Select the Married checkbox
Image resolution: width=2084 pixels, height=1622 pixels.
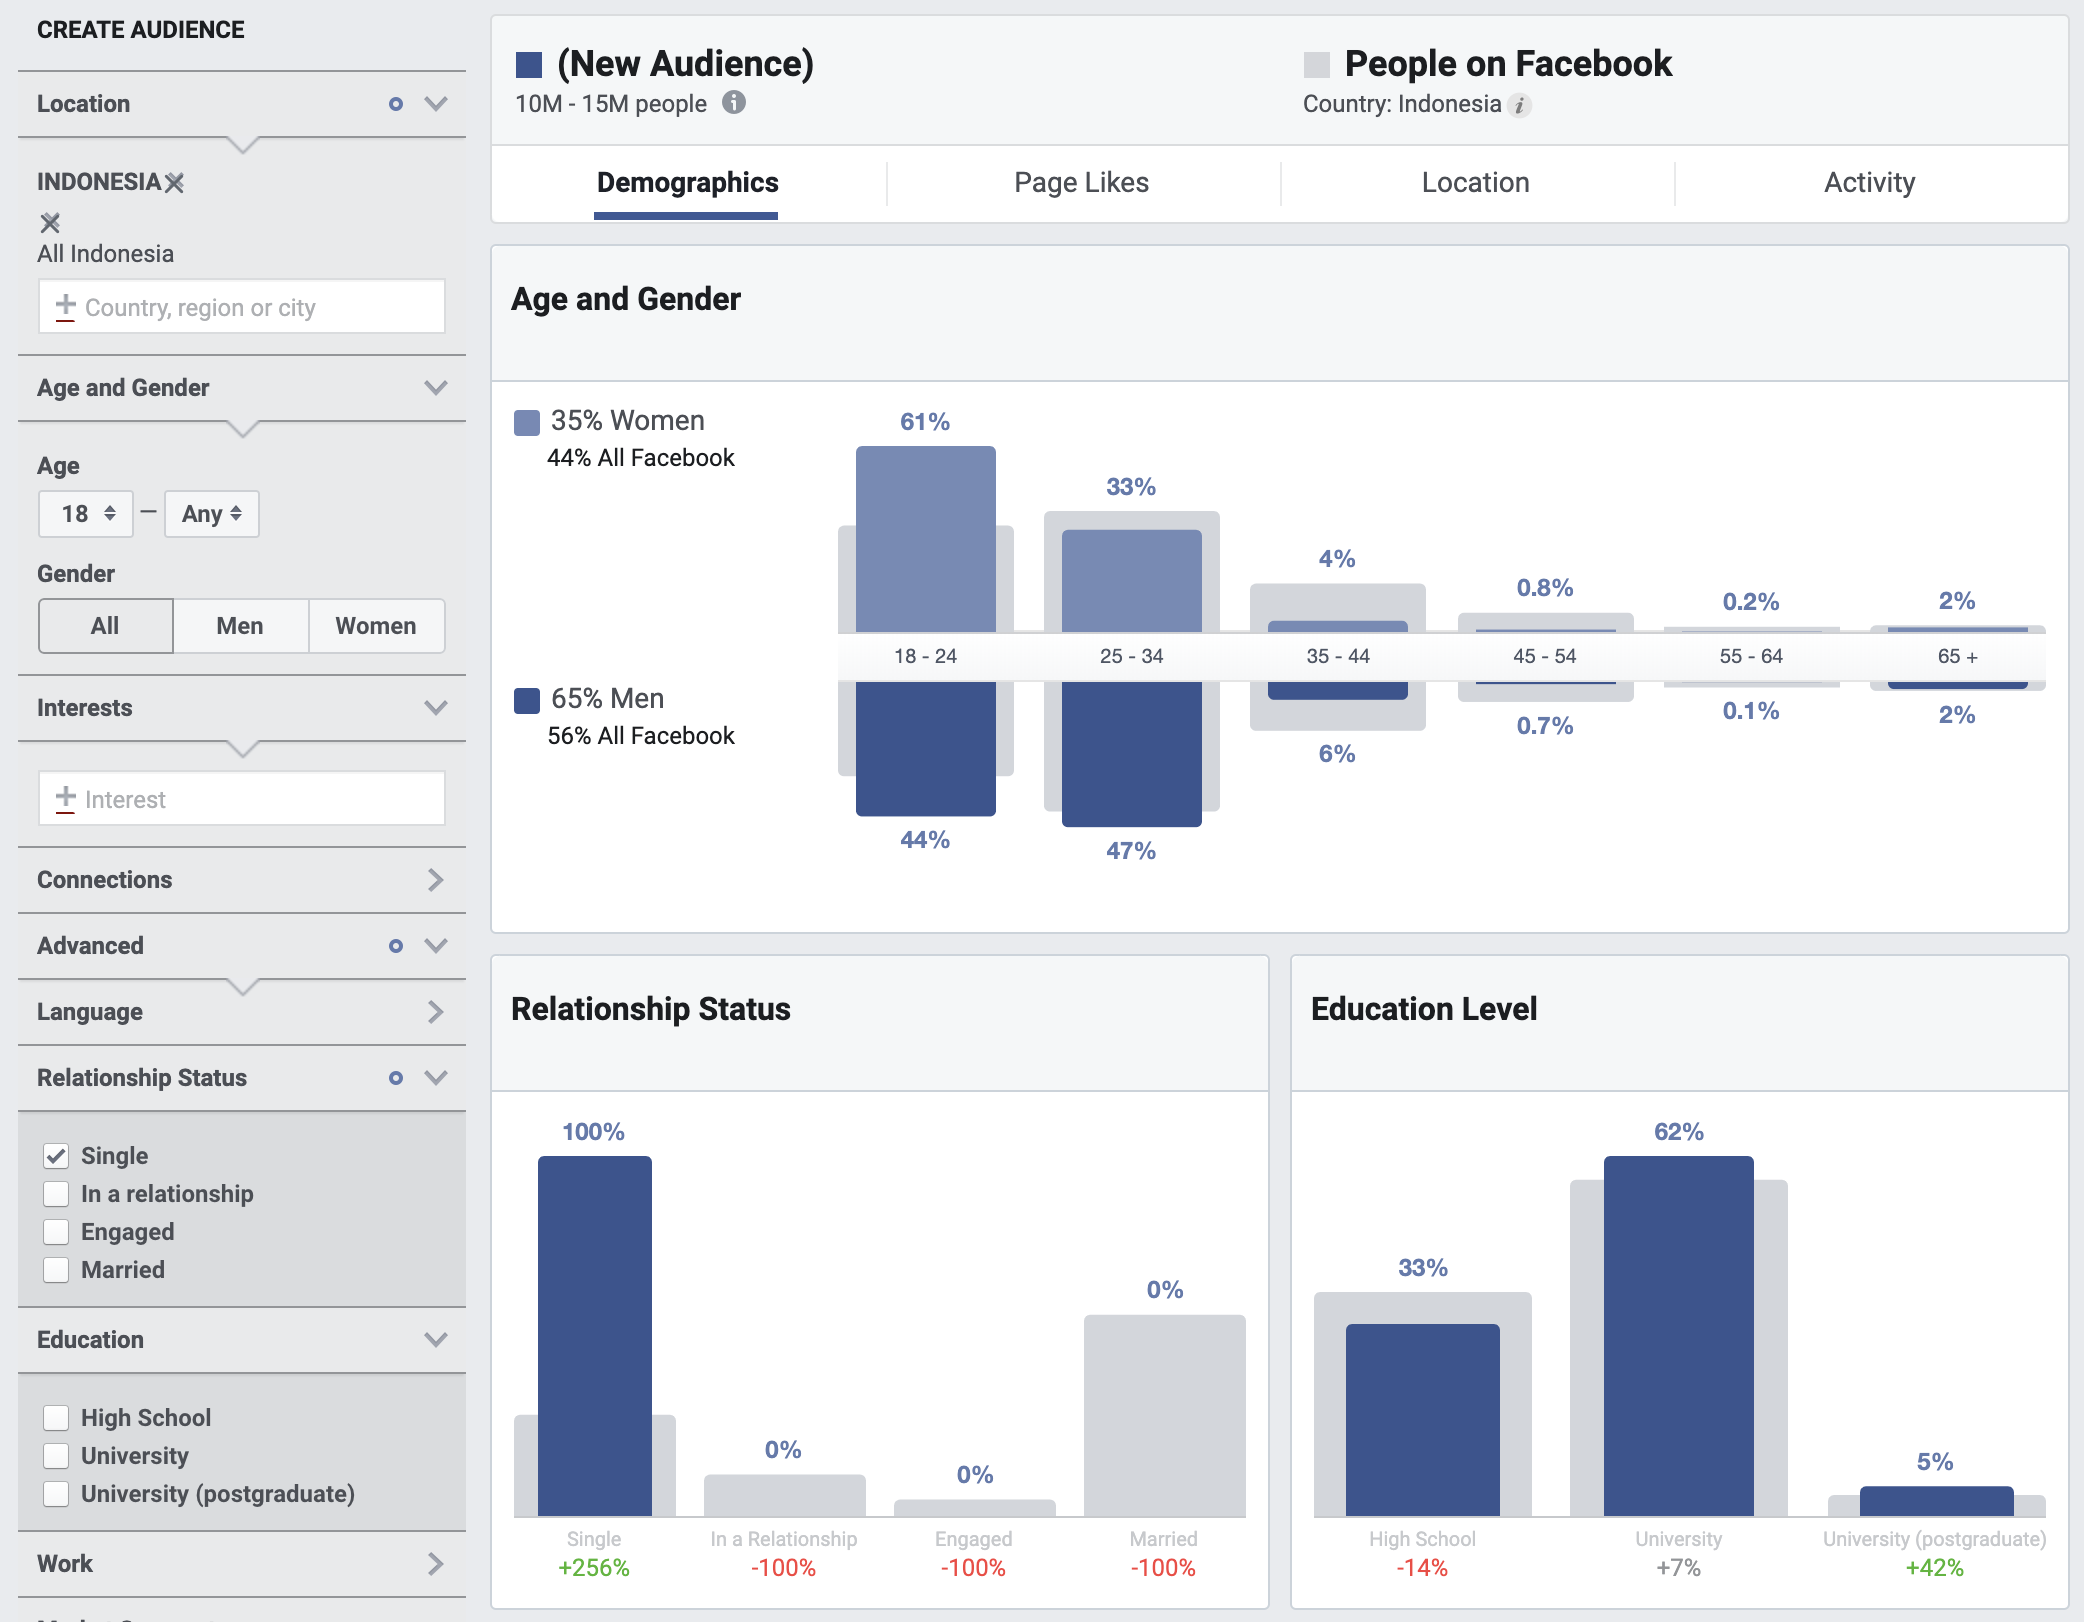tap(56, 1270)
